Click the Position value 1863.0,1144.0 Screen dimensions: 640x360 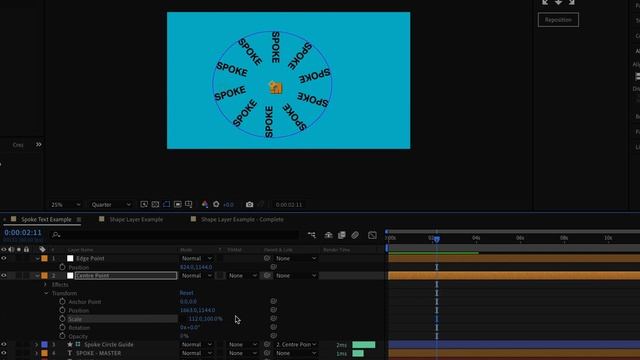[198, 310]
